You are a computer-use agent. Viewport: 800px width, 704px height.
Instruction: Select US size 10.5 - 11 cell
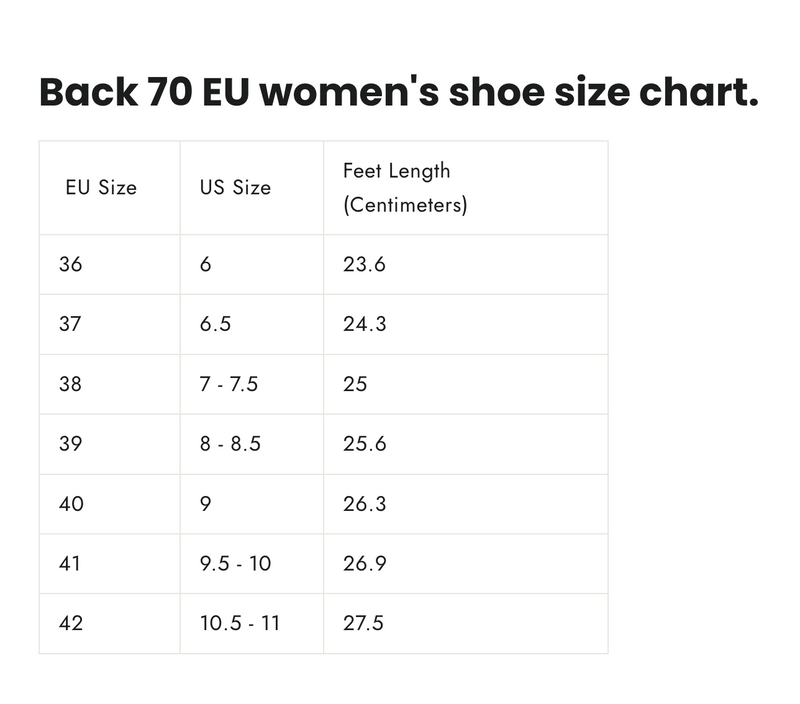coord(240,624)
